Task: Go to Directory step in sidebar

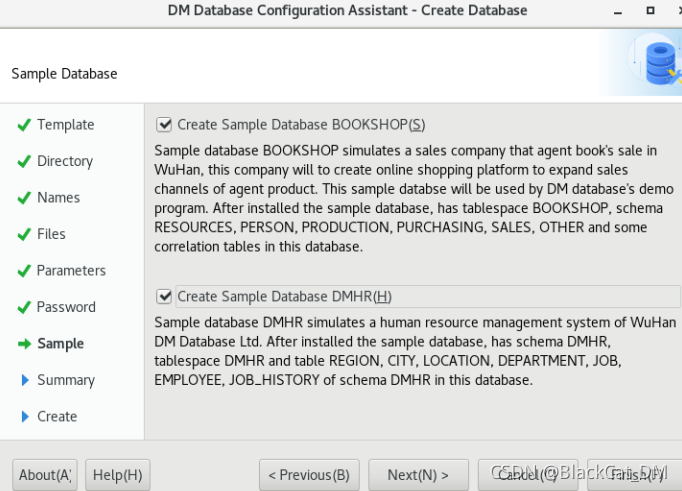Action: click(x=65, y=161)
